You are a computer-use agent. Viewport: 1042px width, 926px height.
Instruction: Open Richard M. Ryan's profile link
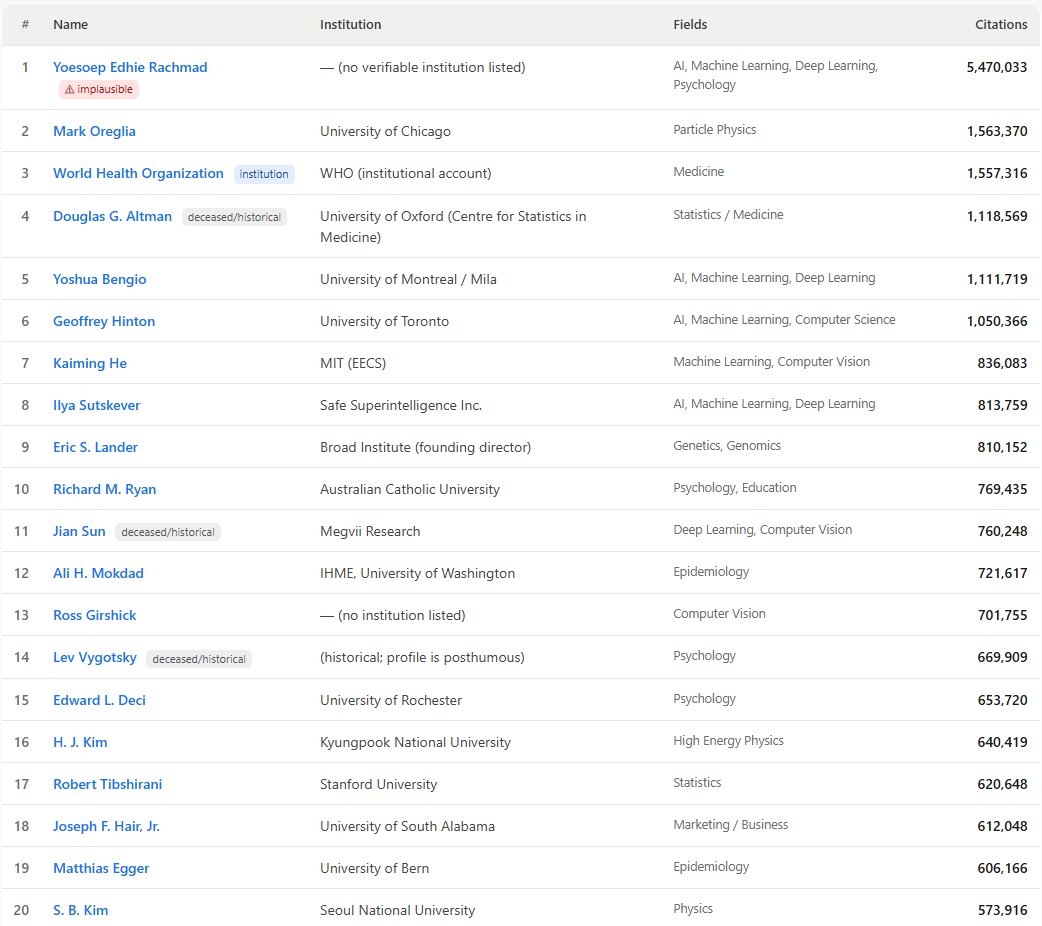pos(104,489)
